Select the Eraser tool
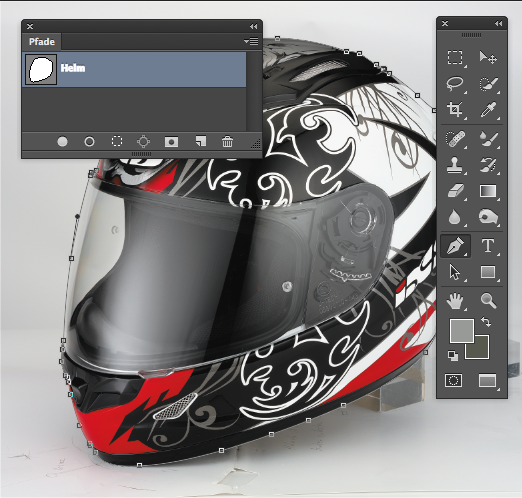Screen dimensions: 522x498 pyautogui.click(x=455, y=191)
